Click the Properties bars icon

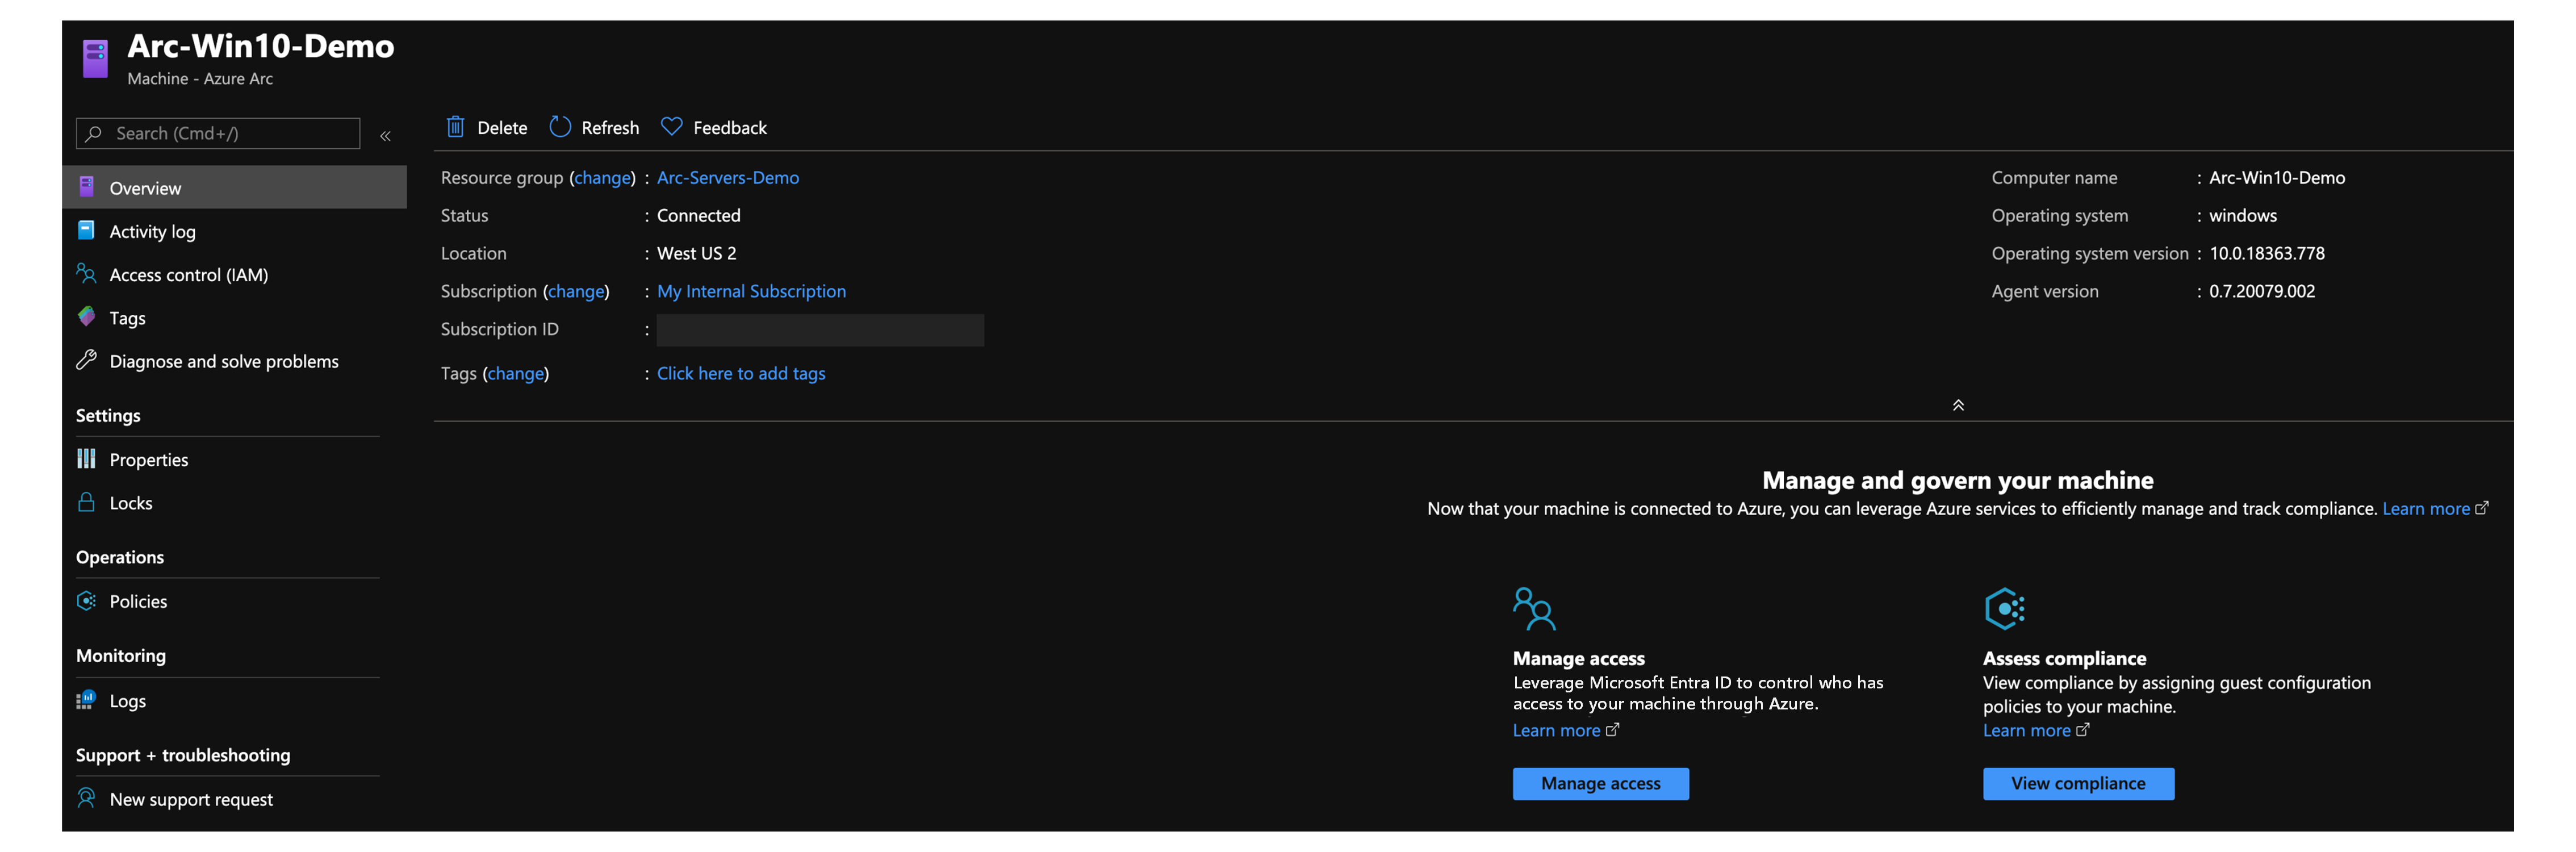click(87, 459)
